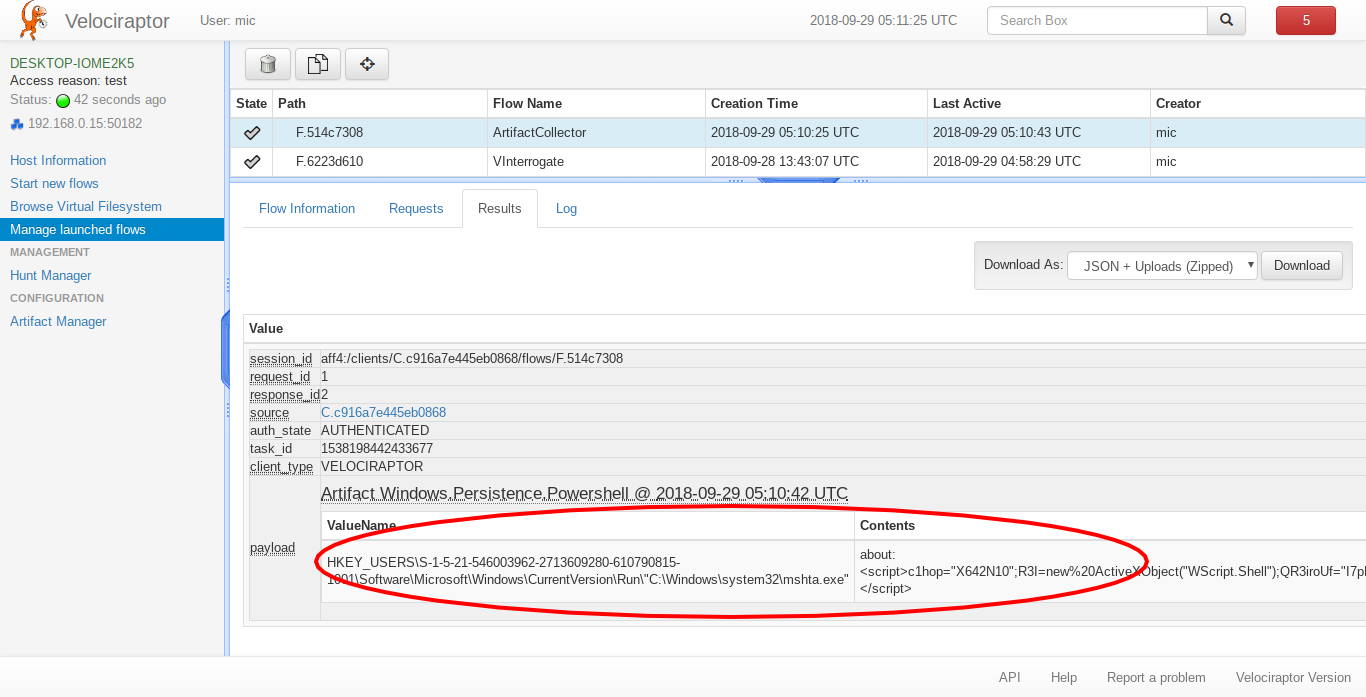Click state checkmark of flow F.6223d610
Screen dimensions: 1366x697
point(252,161)
